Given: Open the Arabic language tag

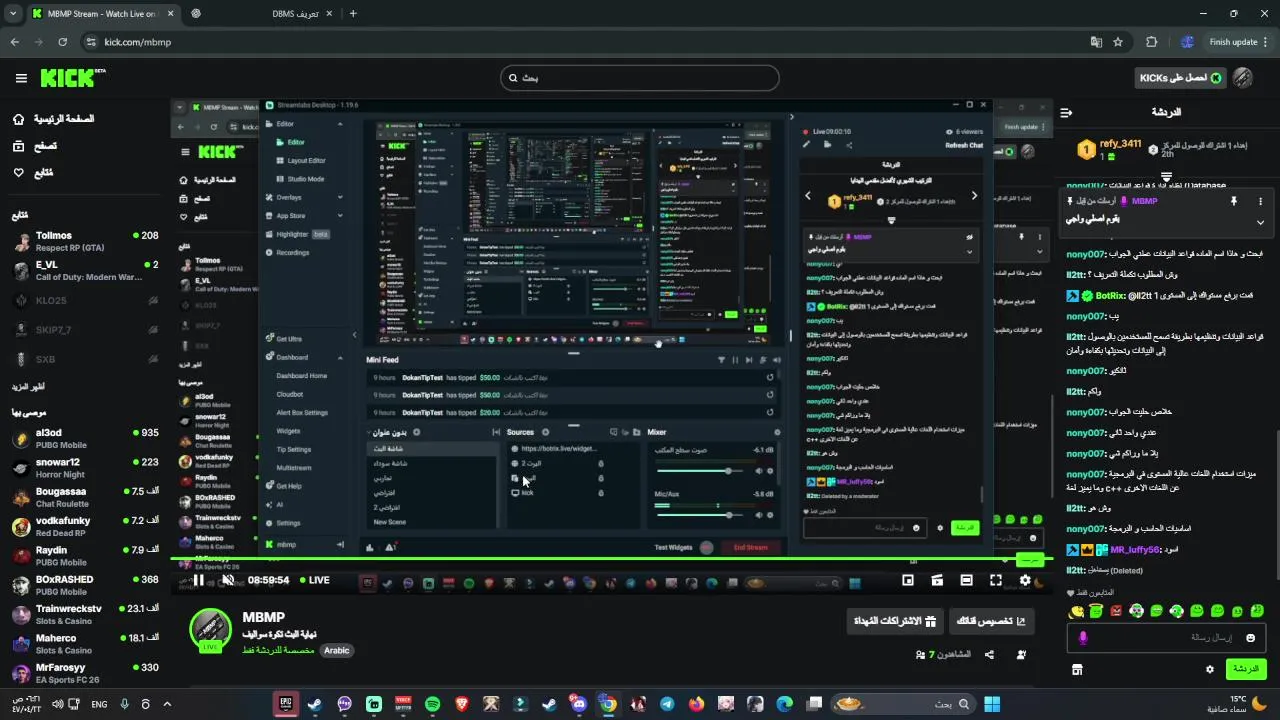Looking at the screenshot, I should [337, 650].
